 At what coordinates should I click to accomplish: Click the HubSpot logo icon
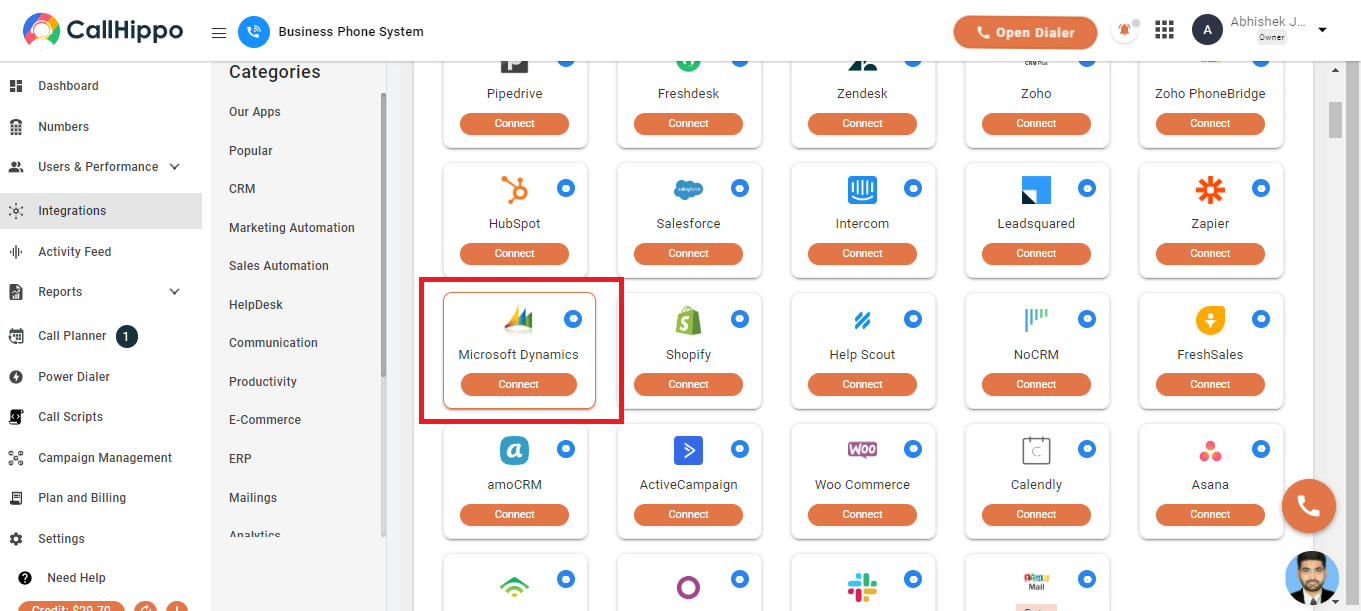(514, 189)
